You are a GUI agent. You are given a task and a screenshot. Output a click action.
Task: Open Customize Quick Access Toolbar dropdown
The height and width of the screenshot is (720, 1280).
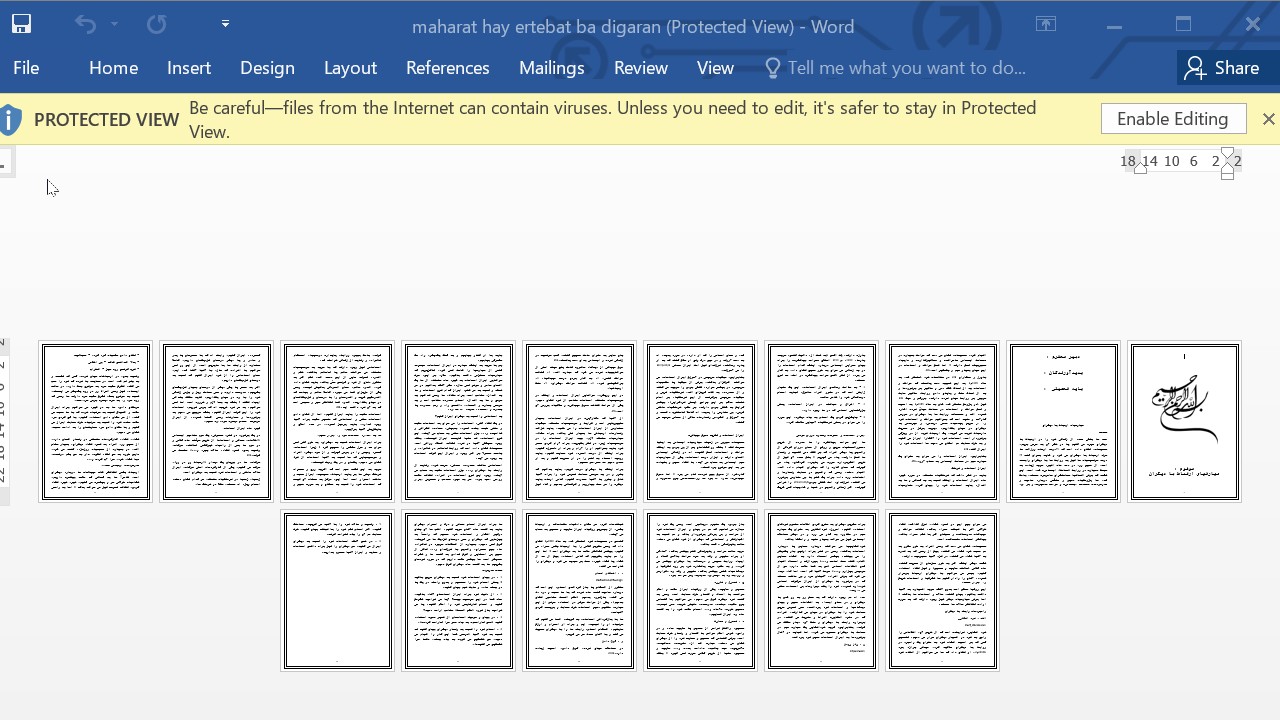click(225, 24)
